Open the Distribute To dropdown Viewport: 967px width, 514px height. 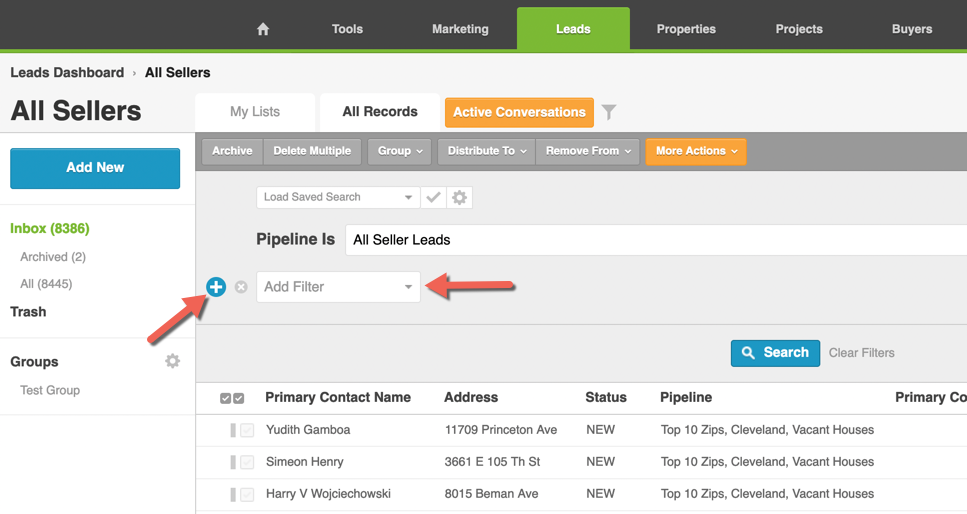pos(486,151)
